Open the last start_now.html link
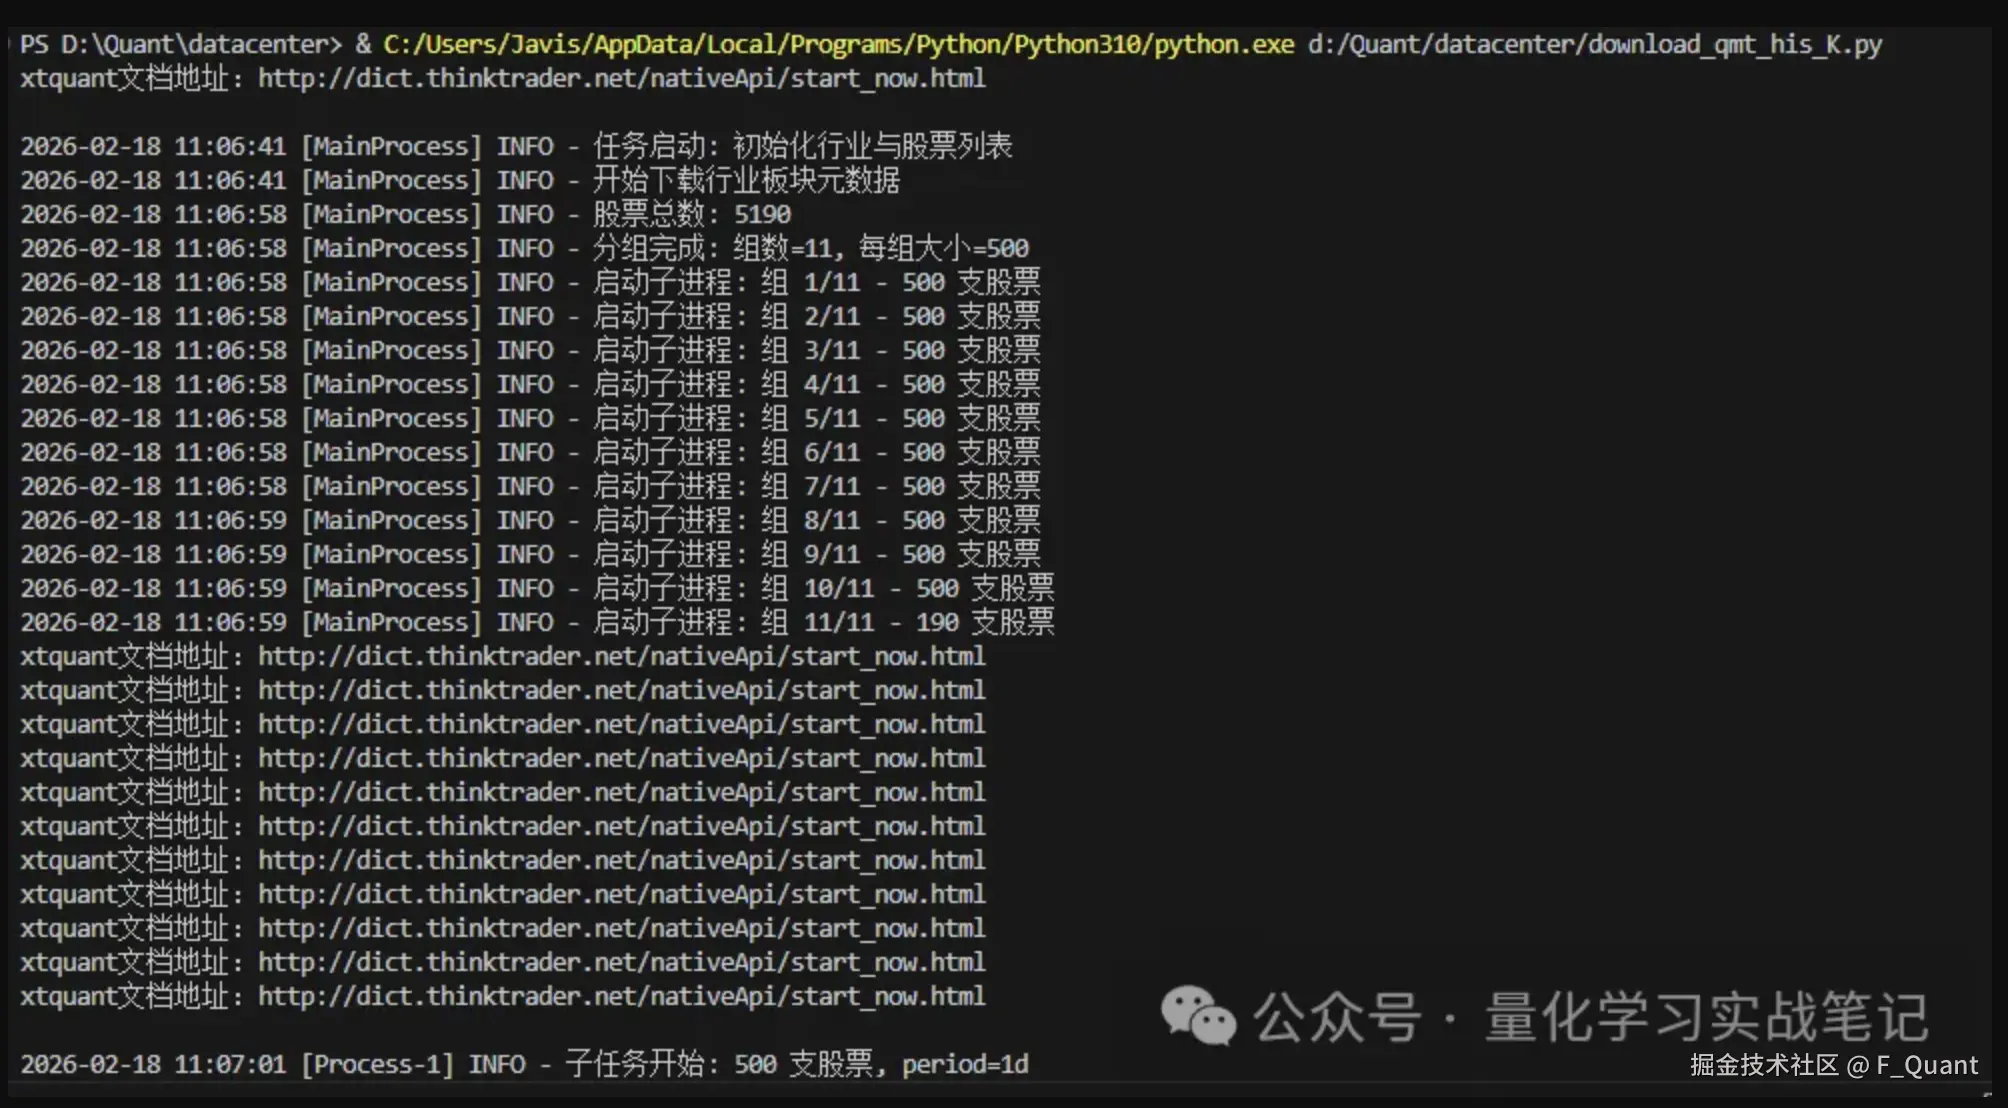Viewport: 2008px width, 1108px height. [620, 995]
